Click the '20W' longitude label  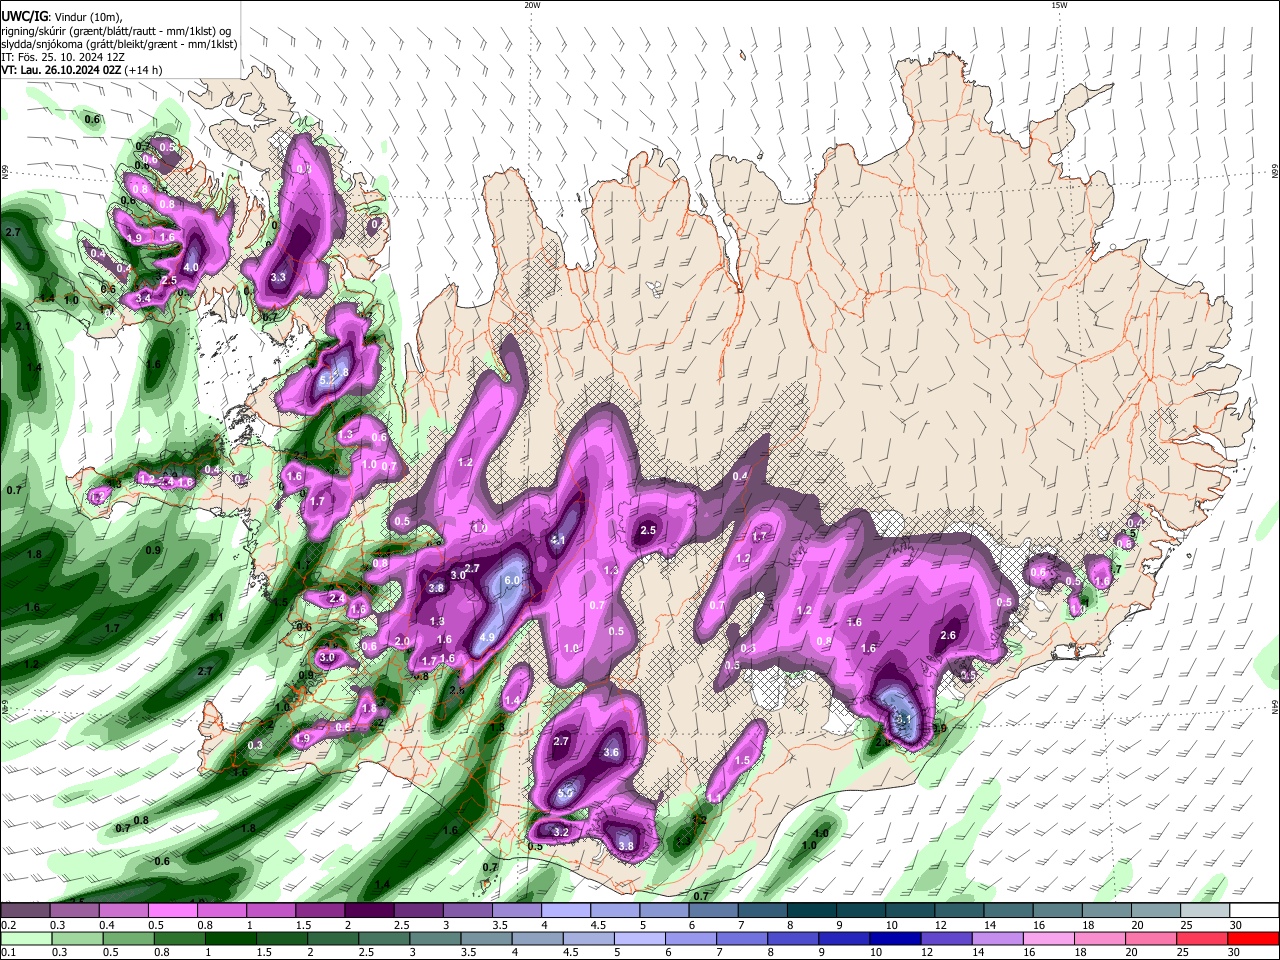coord(532,5)
